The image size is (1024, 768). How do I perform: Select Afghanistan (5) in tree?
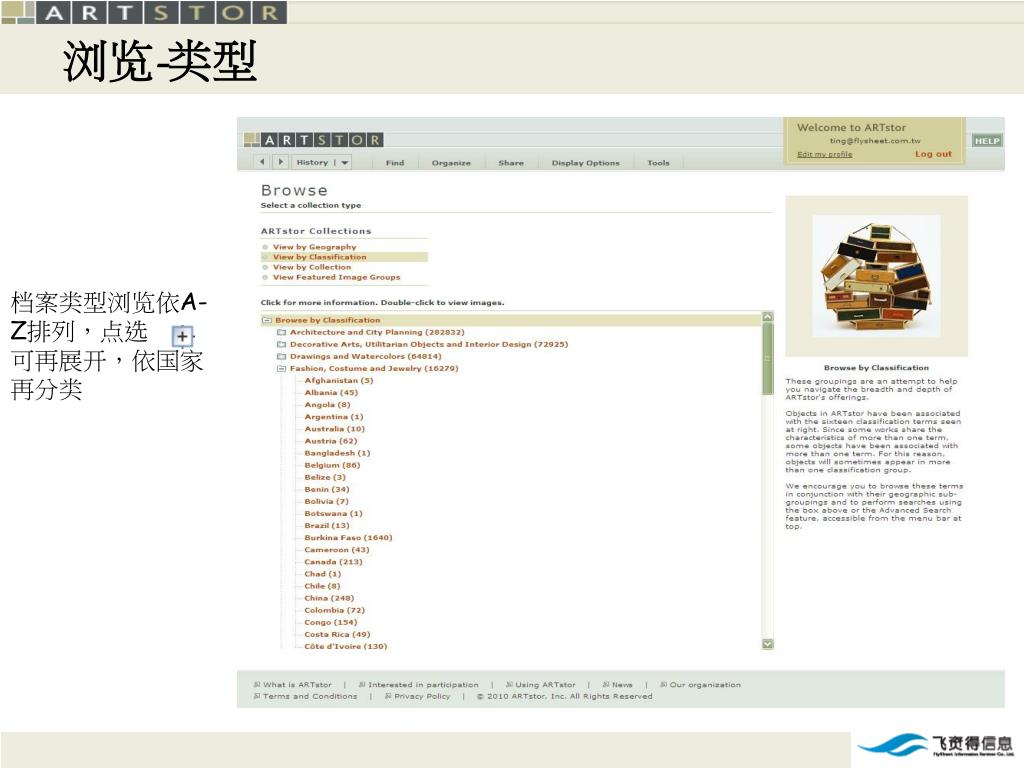click(x=338, y=381)
